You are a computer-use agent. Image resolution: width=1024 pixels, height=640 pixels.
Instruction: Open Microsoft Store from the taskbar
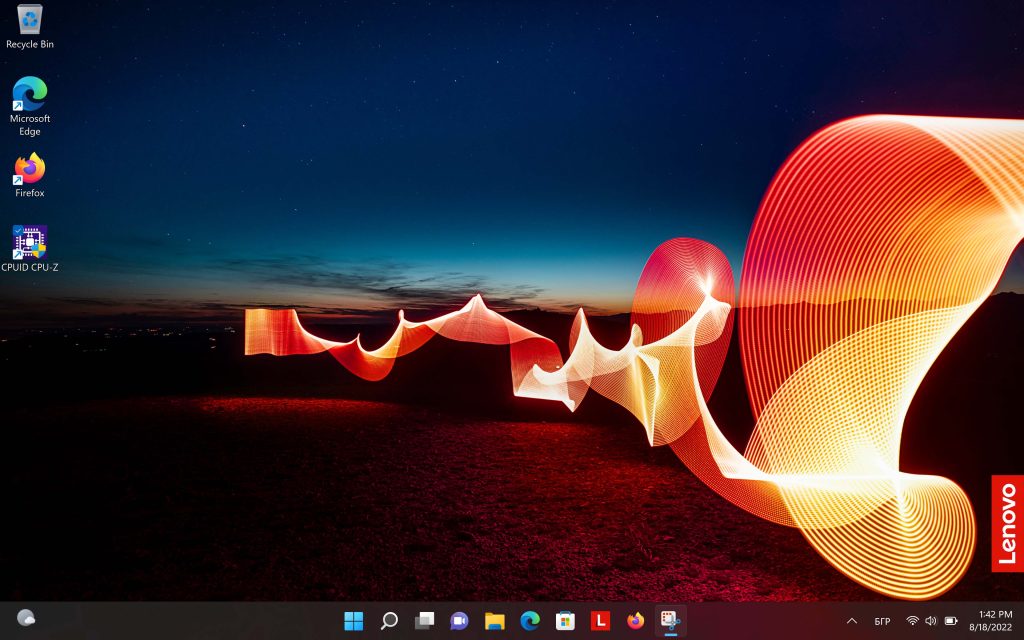point(565,621)
